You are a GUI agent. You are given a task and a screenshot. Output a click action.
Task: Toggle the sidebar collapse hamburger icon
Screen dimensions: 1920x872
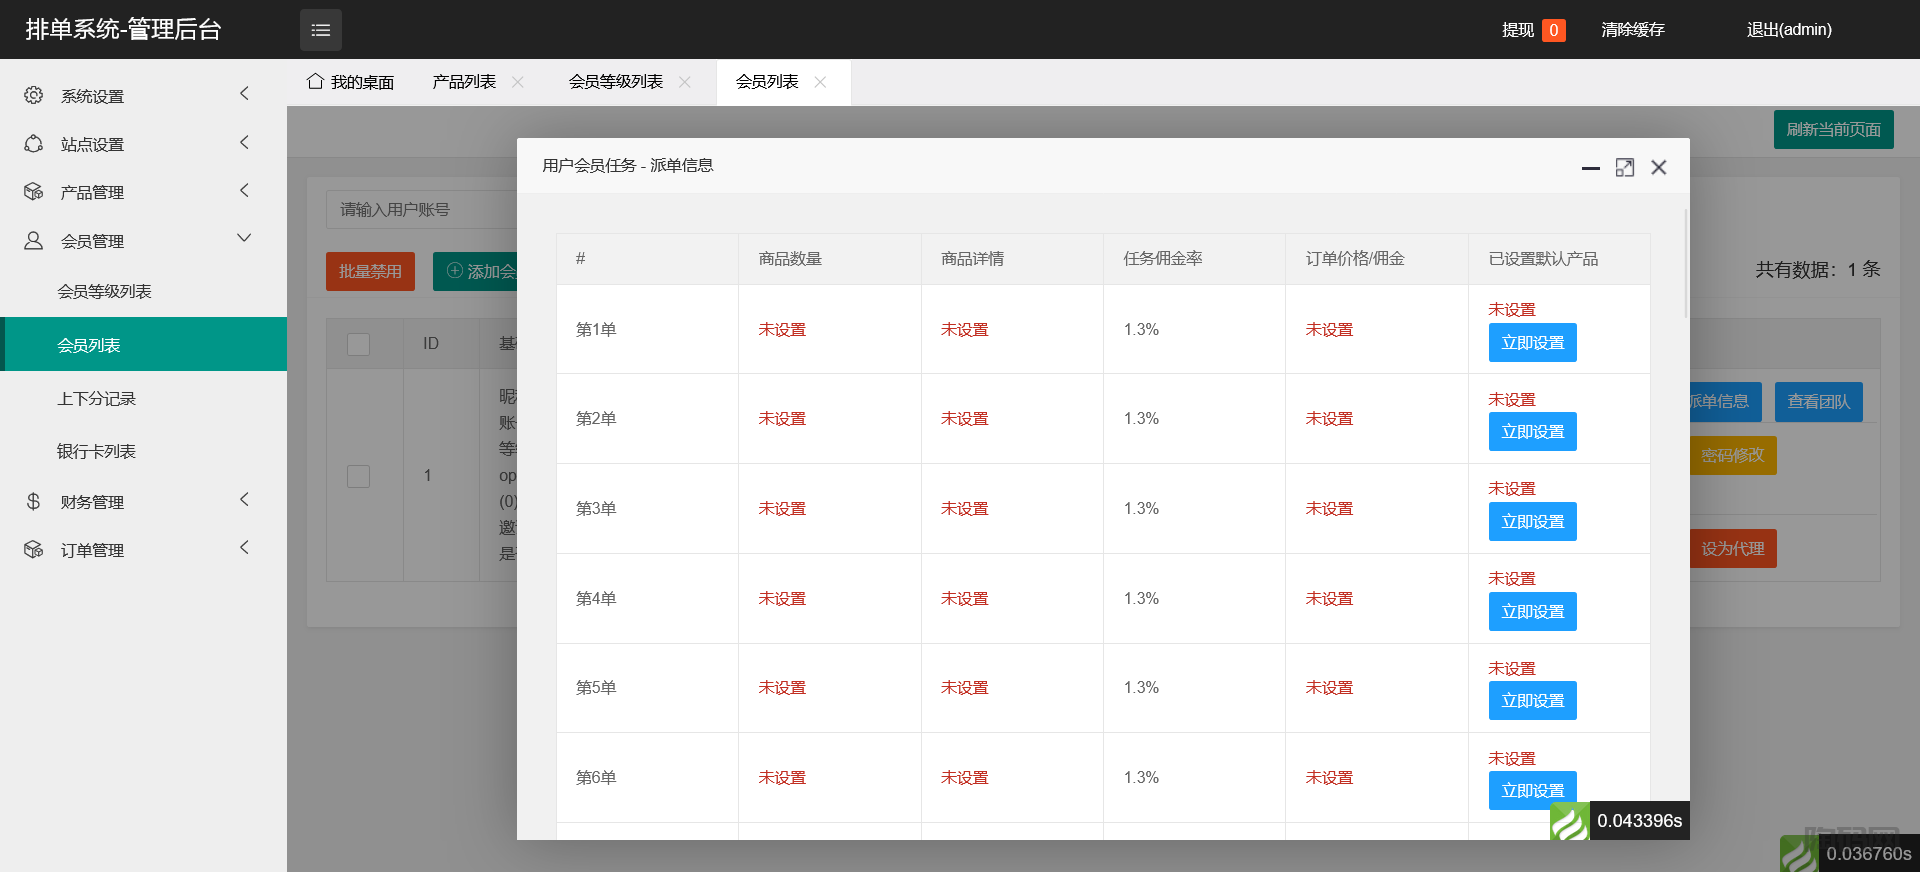(320, 30)
